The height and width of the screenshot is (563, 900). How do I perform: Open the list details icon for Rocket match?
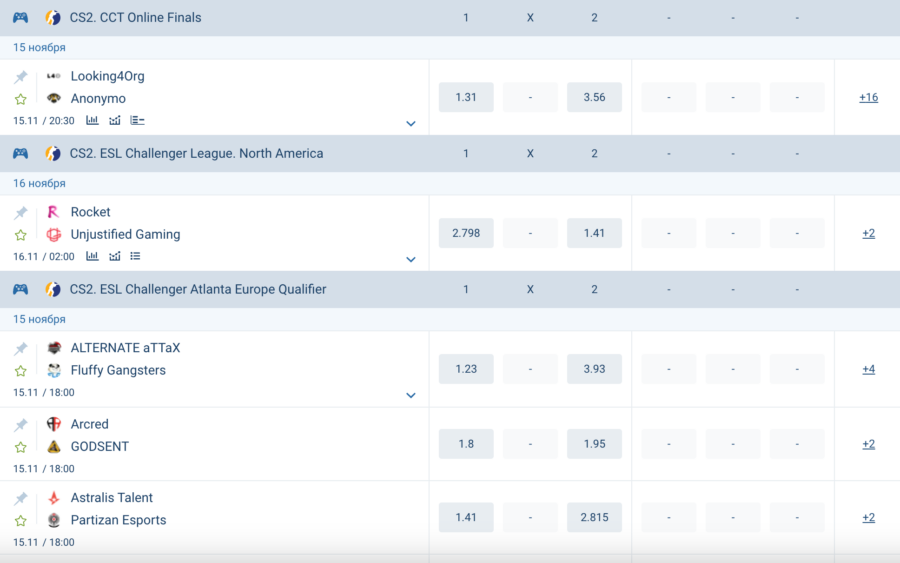(x=136, y=256)
